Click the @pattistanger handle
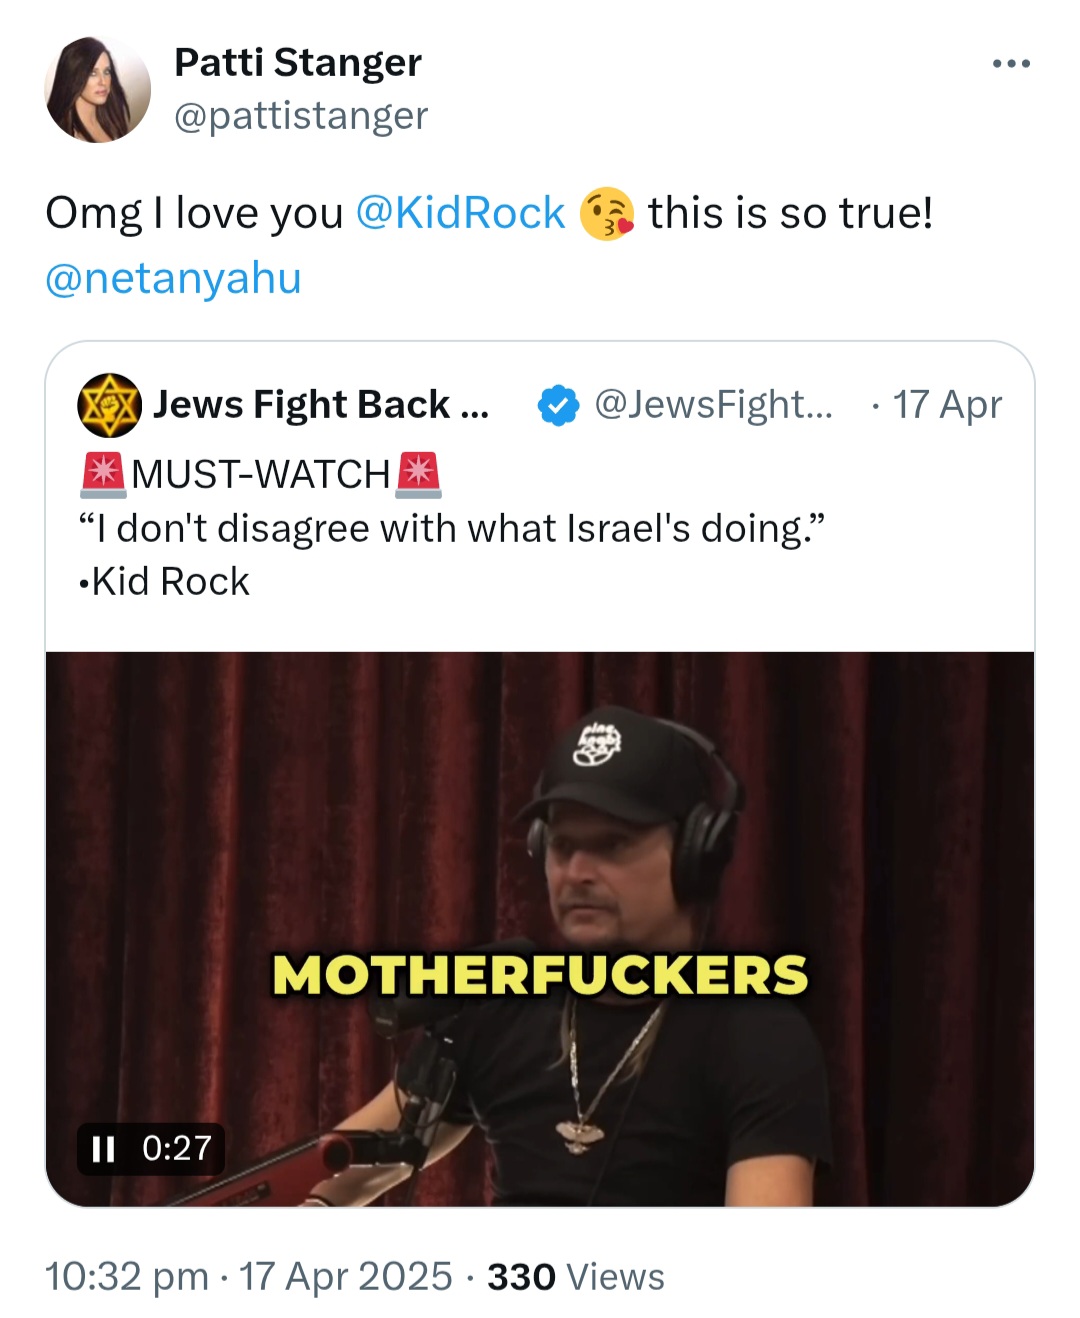 tap(301, 116)
